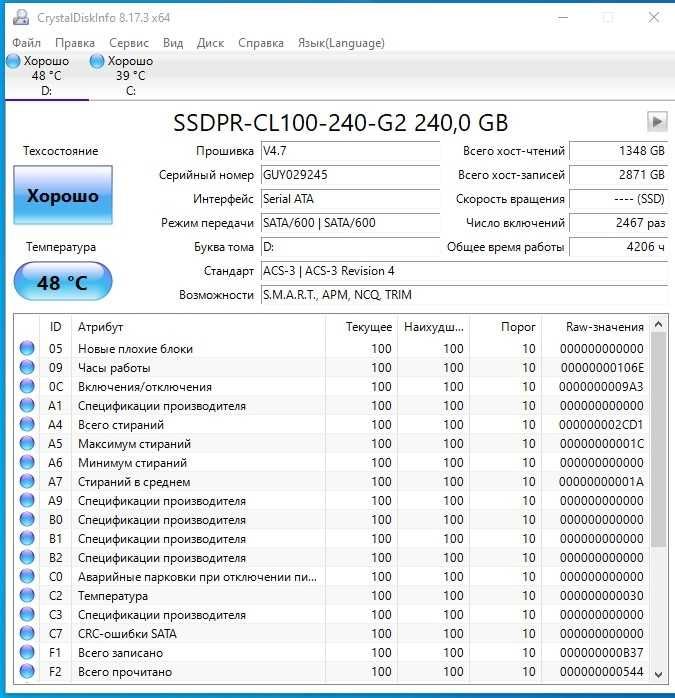Click status icon of row A6
The width and height of the screenshot is (675, 698).
(x=27, y=463)
